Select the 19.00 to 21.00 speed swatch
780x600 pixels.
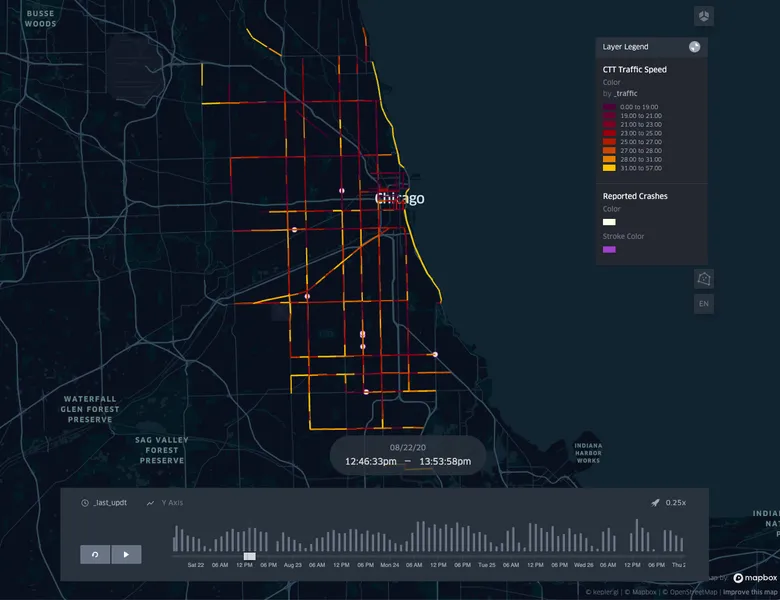pyautogui.click(x=609, y=116)
